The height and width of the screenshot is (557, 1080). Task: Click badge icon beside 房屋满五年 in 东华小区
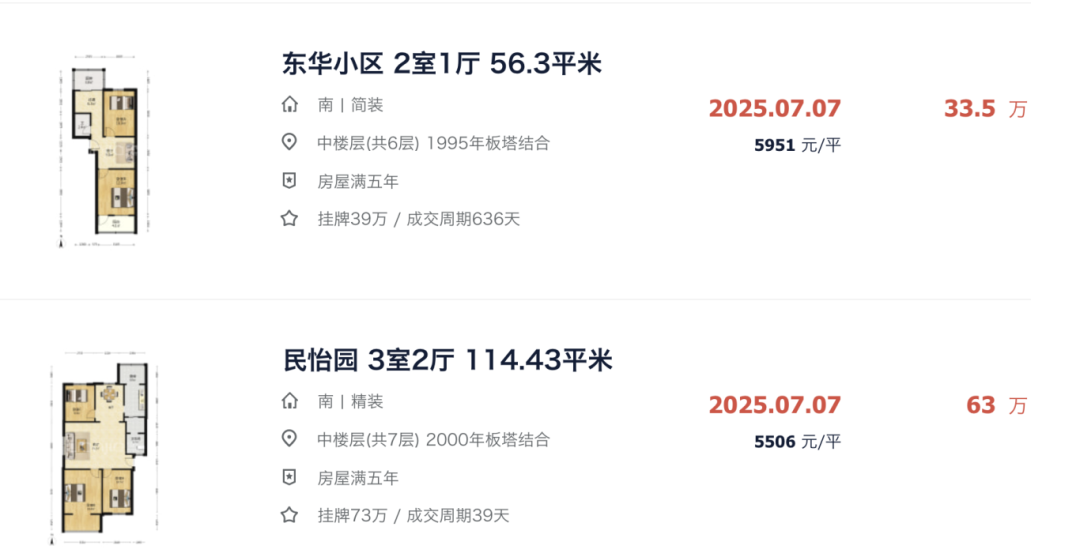pyautogui.click(x=290, y=181)
